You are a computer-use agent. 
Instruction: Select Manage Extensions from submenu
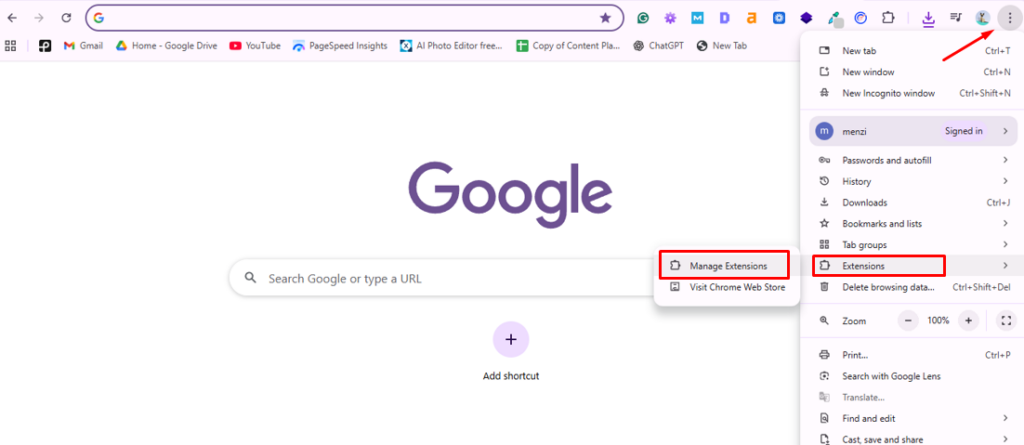(727, 266)
